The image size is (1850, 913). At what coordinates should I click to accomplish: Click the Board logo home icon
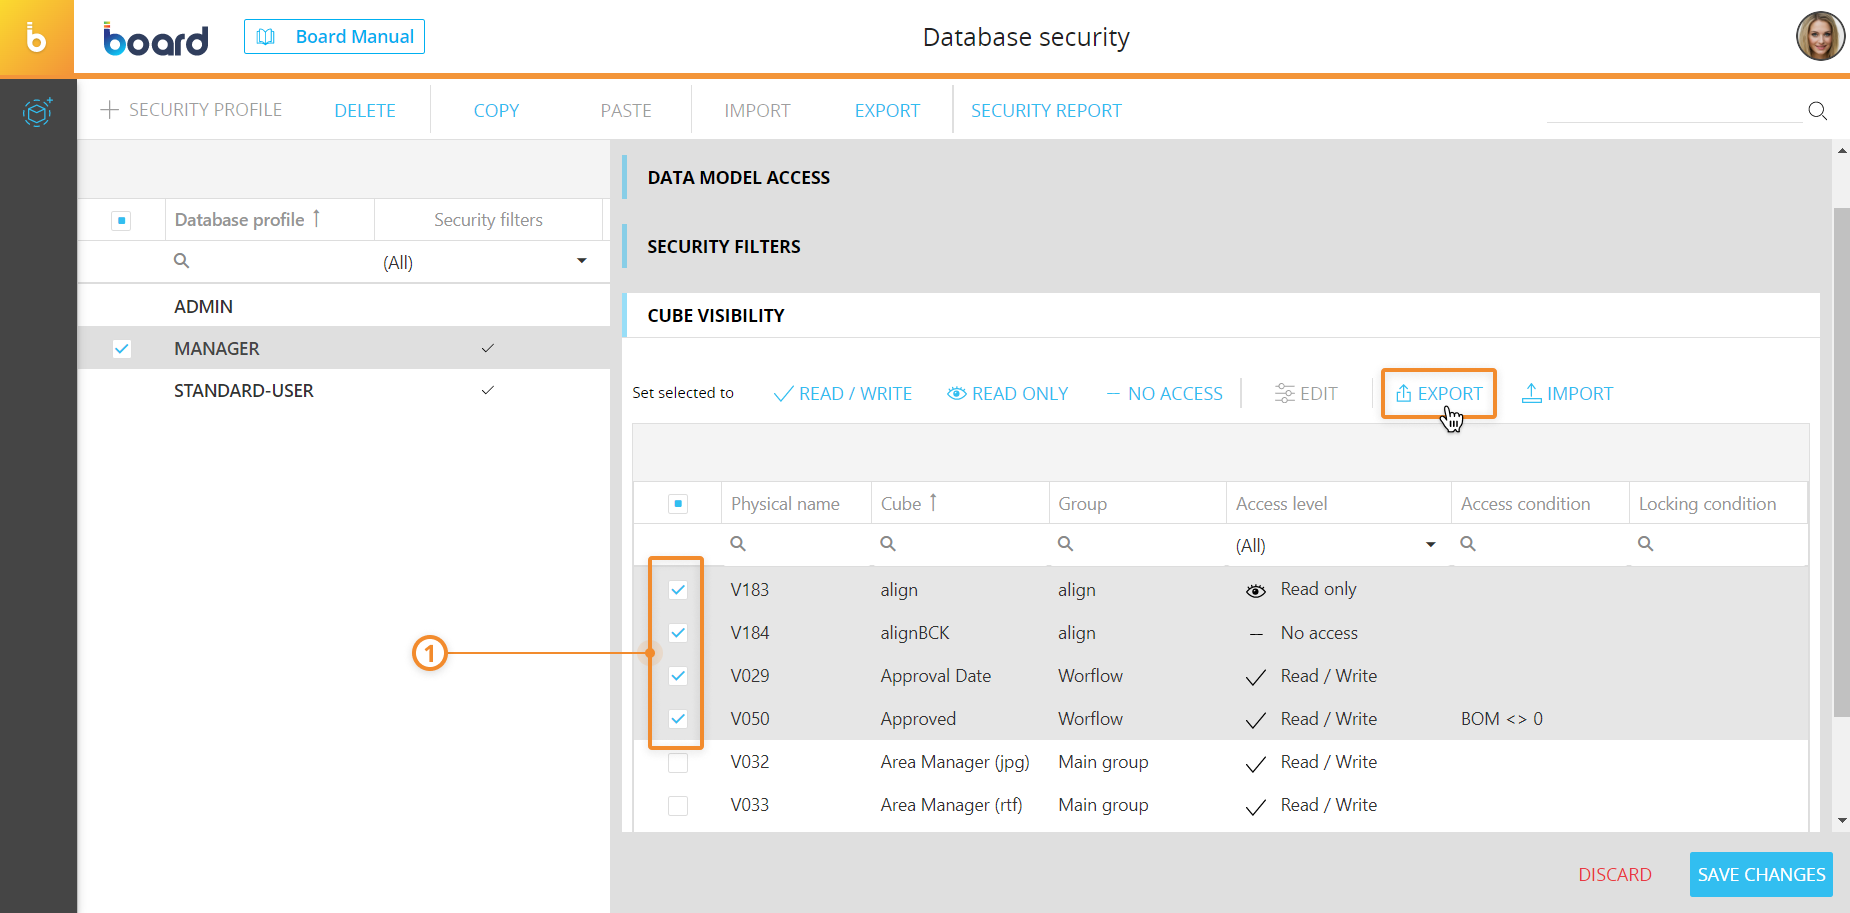point(37,38)
